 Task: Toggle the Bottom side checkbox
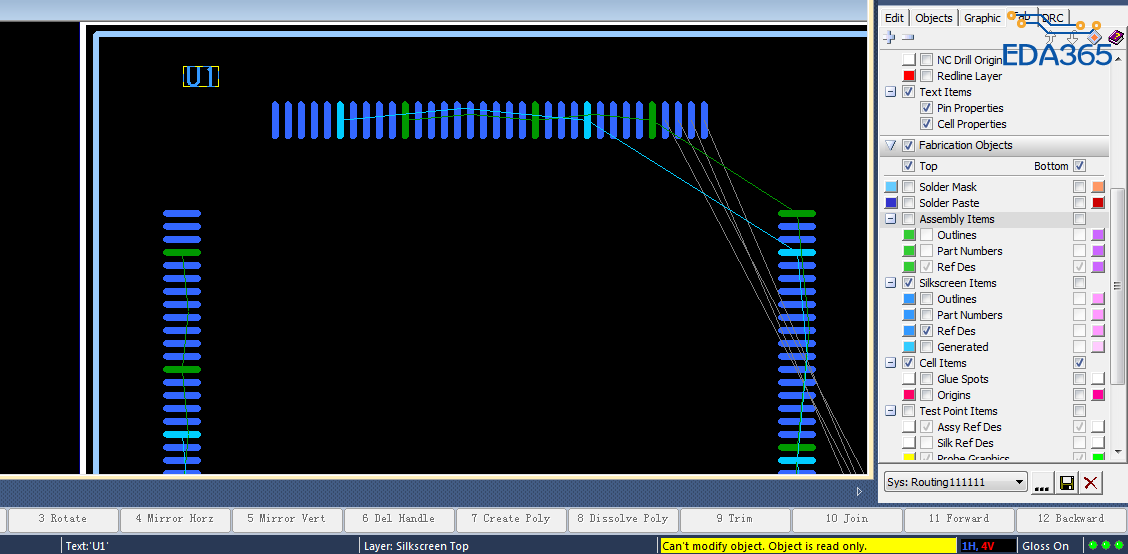click(x=1079, y=166)
